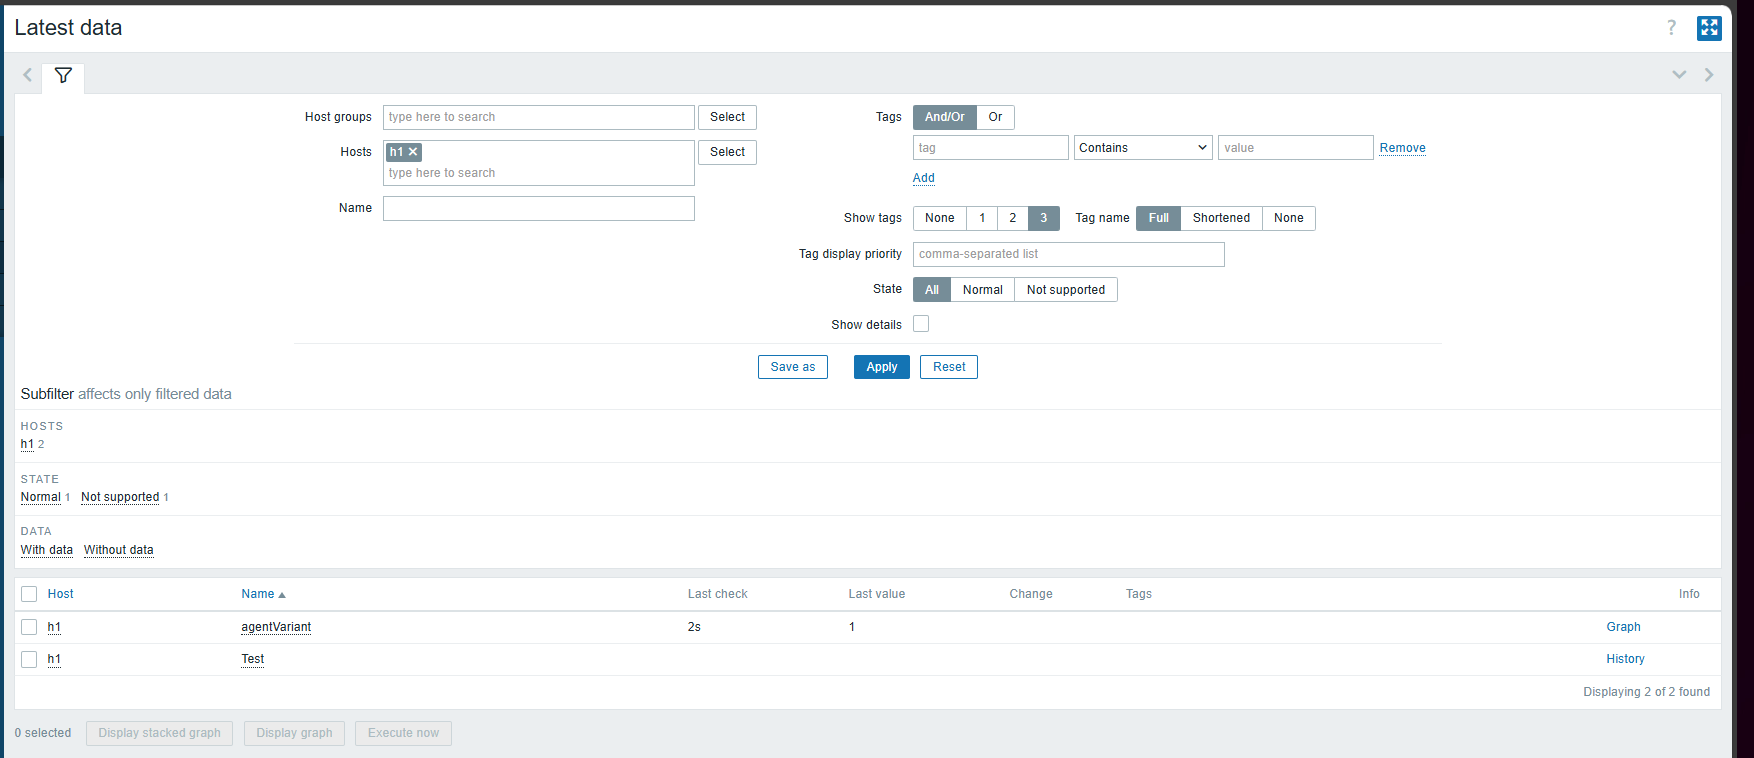The width and height of the screenshot is (1754, 758).
Task: Open the Contains tag operator dropdown
Action: tap(1143, 148)
